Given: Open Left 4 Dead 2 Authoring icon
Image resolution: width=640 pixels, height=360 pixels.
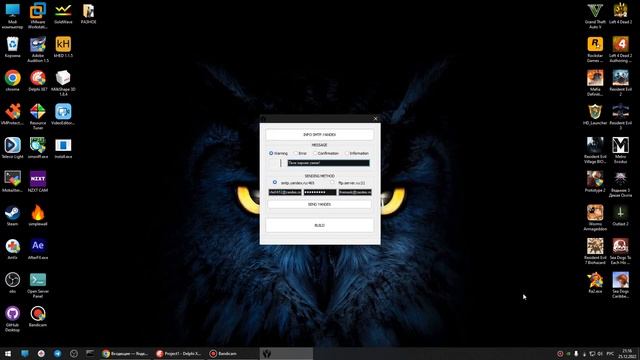Looking at the screenshot, I should click(x=620, y=49).
